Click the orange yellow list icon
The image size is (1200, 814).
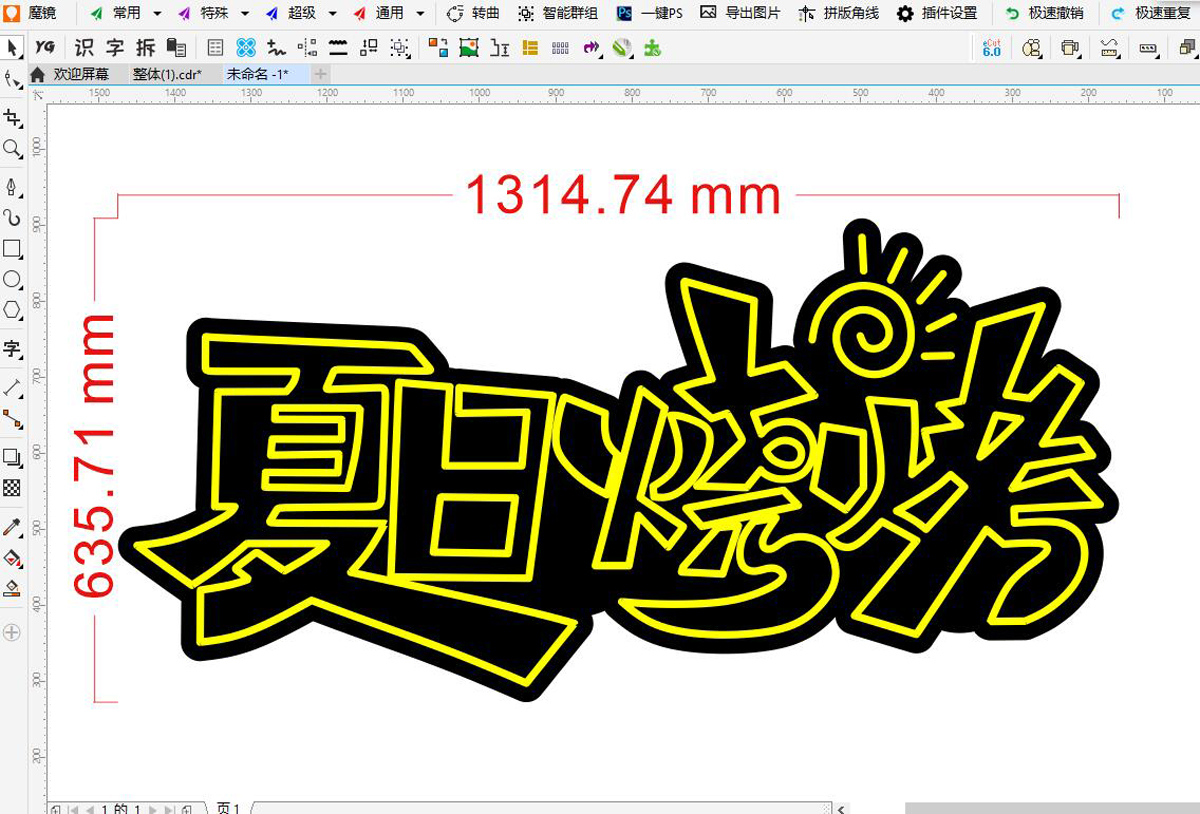530,47
